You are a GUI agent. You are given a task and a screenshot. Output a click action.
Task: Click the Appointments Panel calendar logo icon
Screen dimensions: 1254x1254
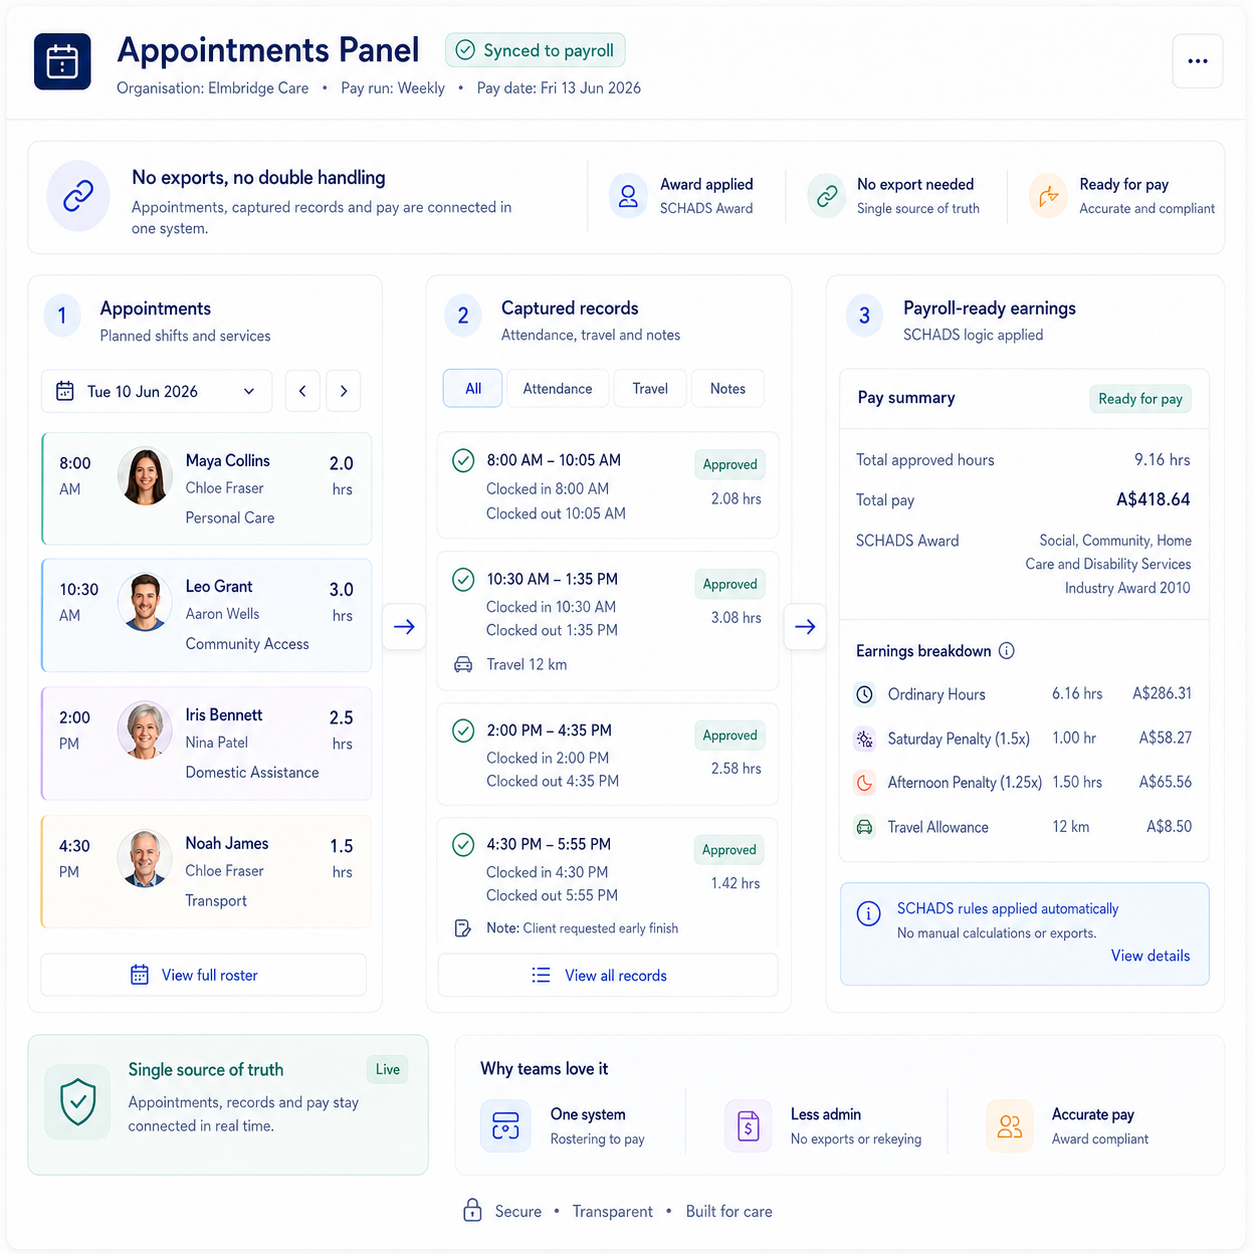(x=62, y=61)
